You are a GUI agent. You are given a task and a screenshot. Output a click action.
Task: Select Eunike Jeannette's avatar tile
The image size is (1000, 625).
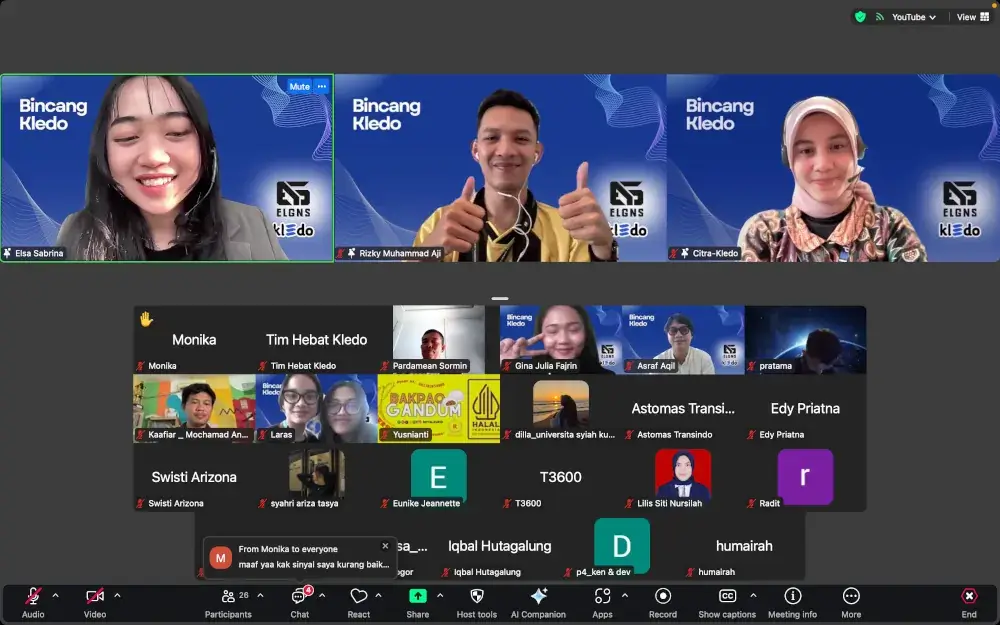click(439, 478)
